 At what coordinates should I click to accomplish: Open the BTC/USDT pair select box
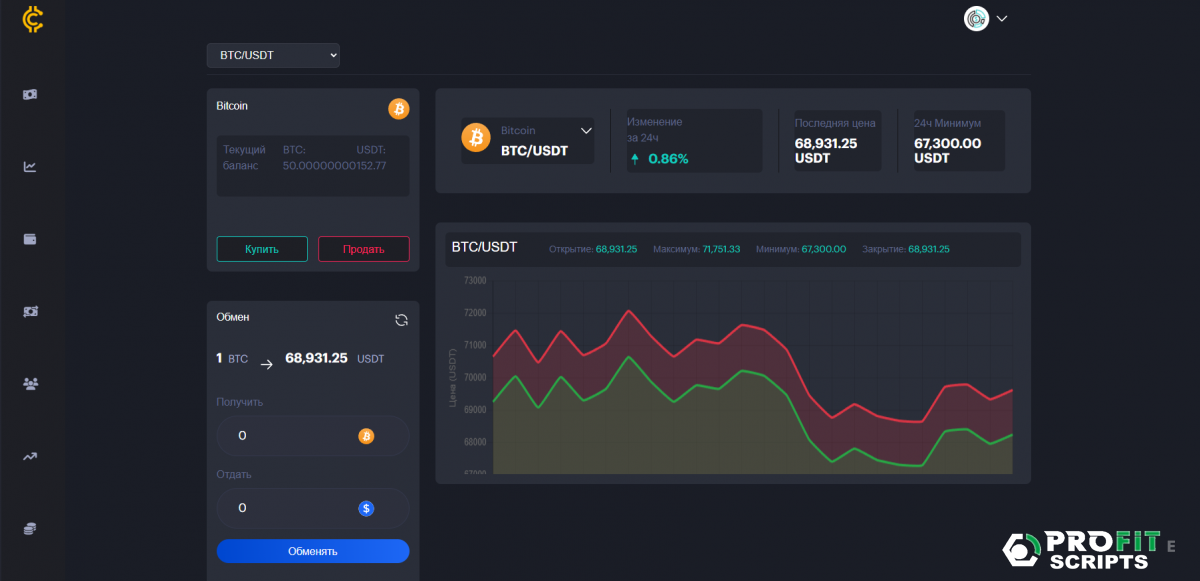pyautogui.click(x=273, y=55)
